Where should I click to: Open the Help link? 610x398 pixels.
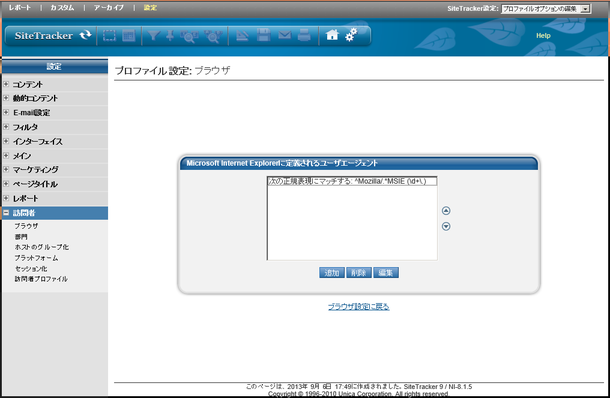pyautogui.click(x=543, y=36)
